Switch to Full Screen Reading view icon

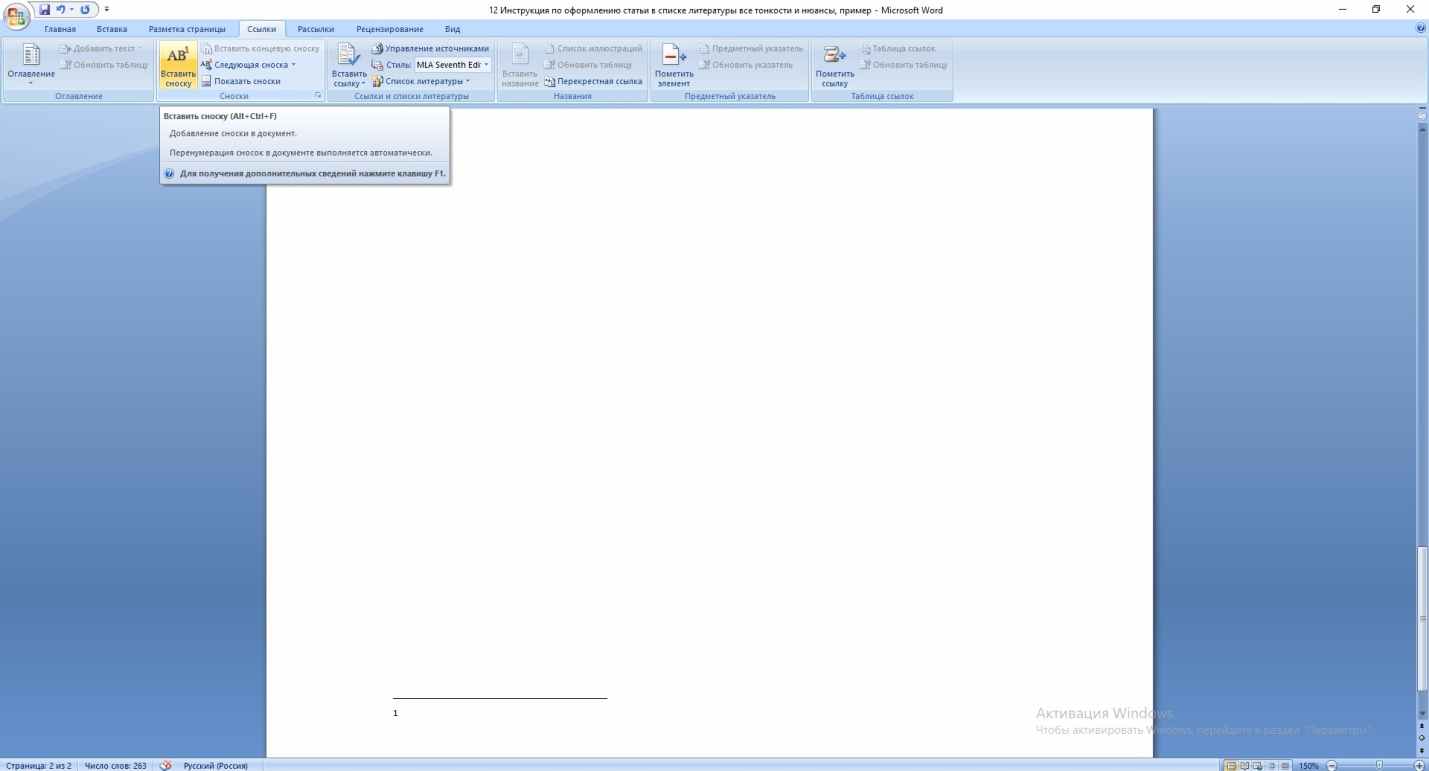click(1244, 765)
